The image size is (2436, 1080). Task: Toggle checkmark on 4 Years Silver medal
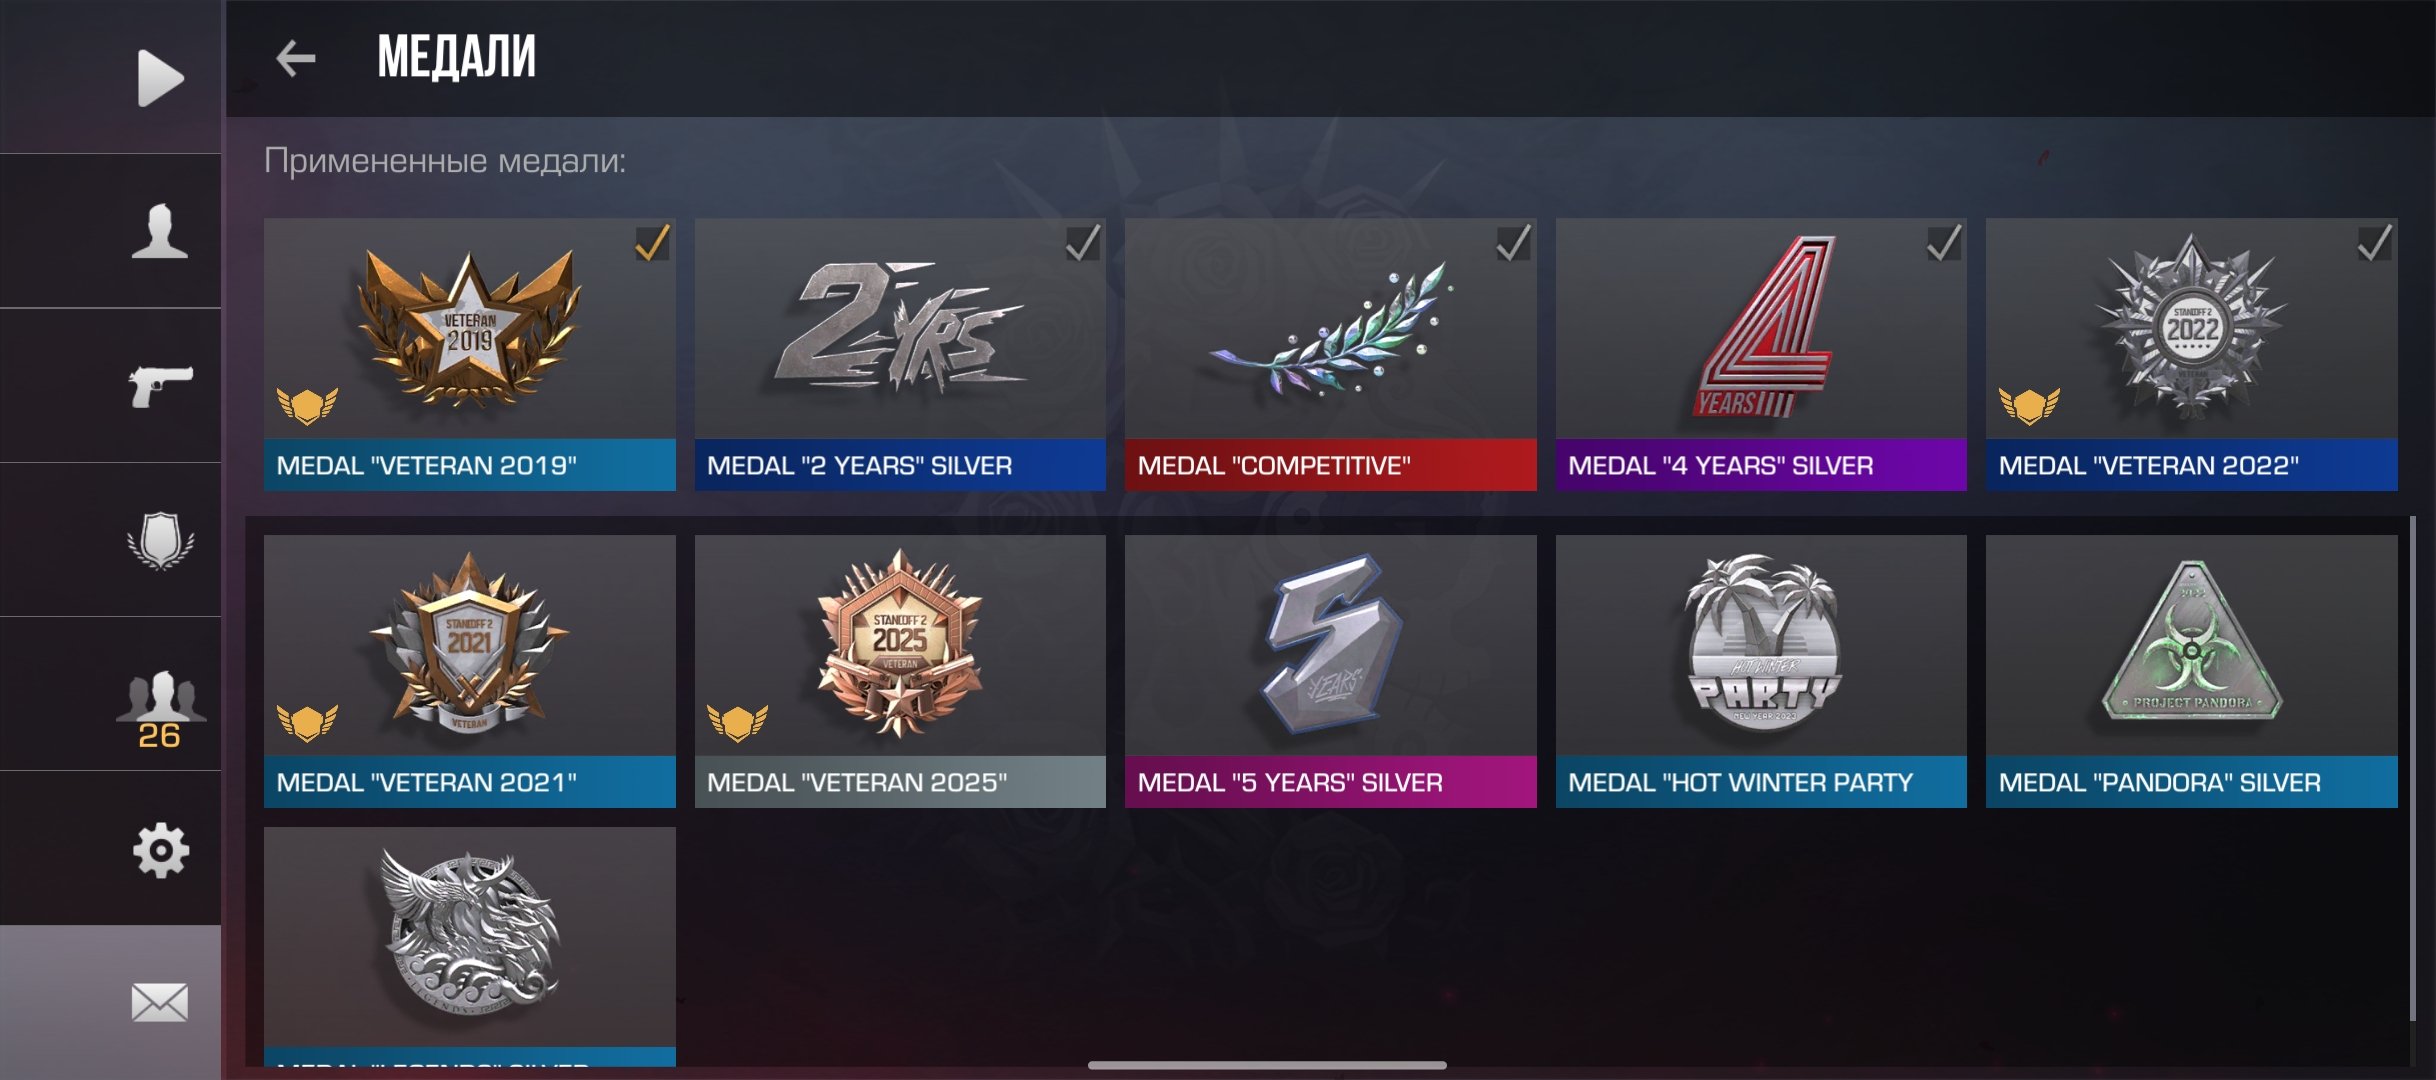click(x=1944, y=243)
